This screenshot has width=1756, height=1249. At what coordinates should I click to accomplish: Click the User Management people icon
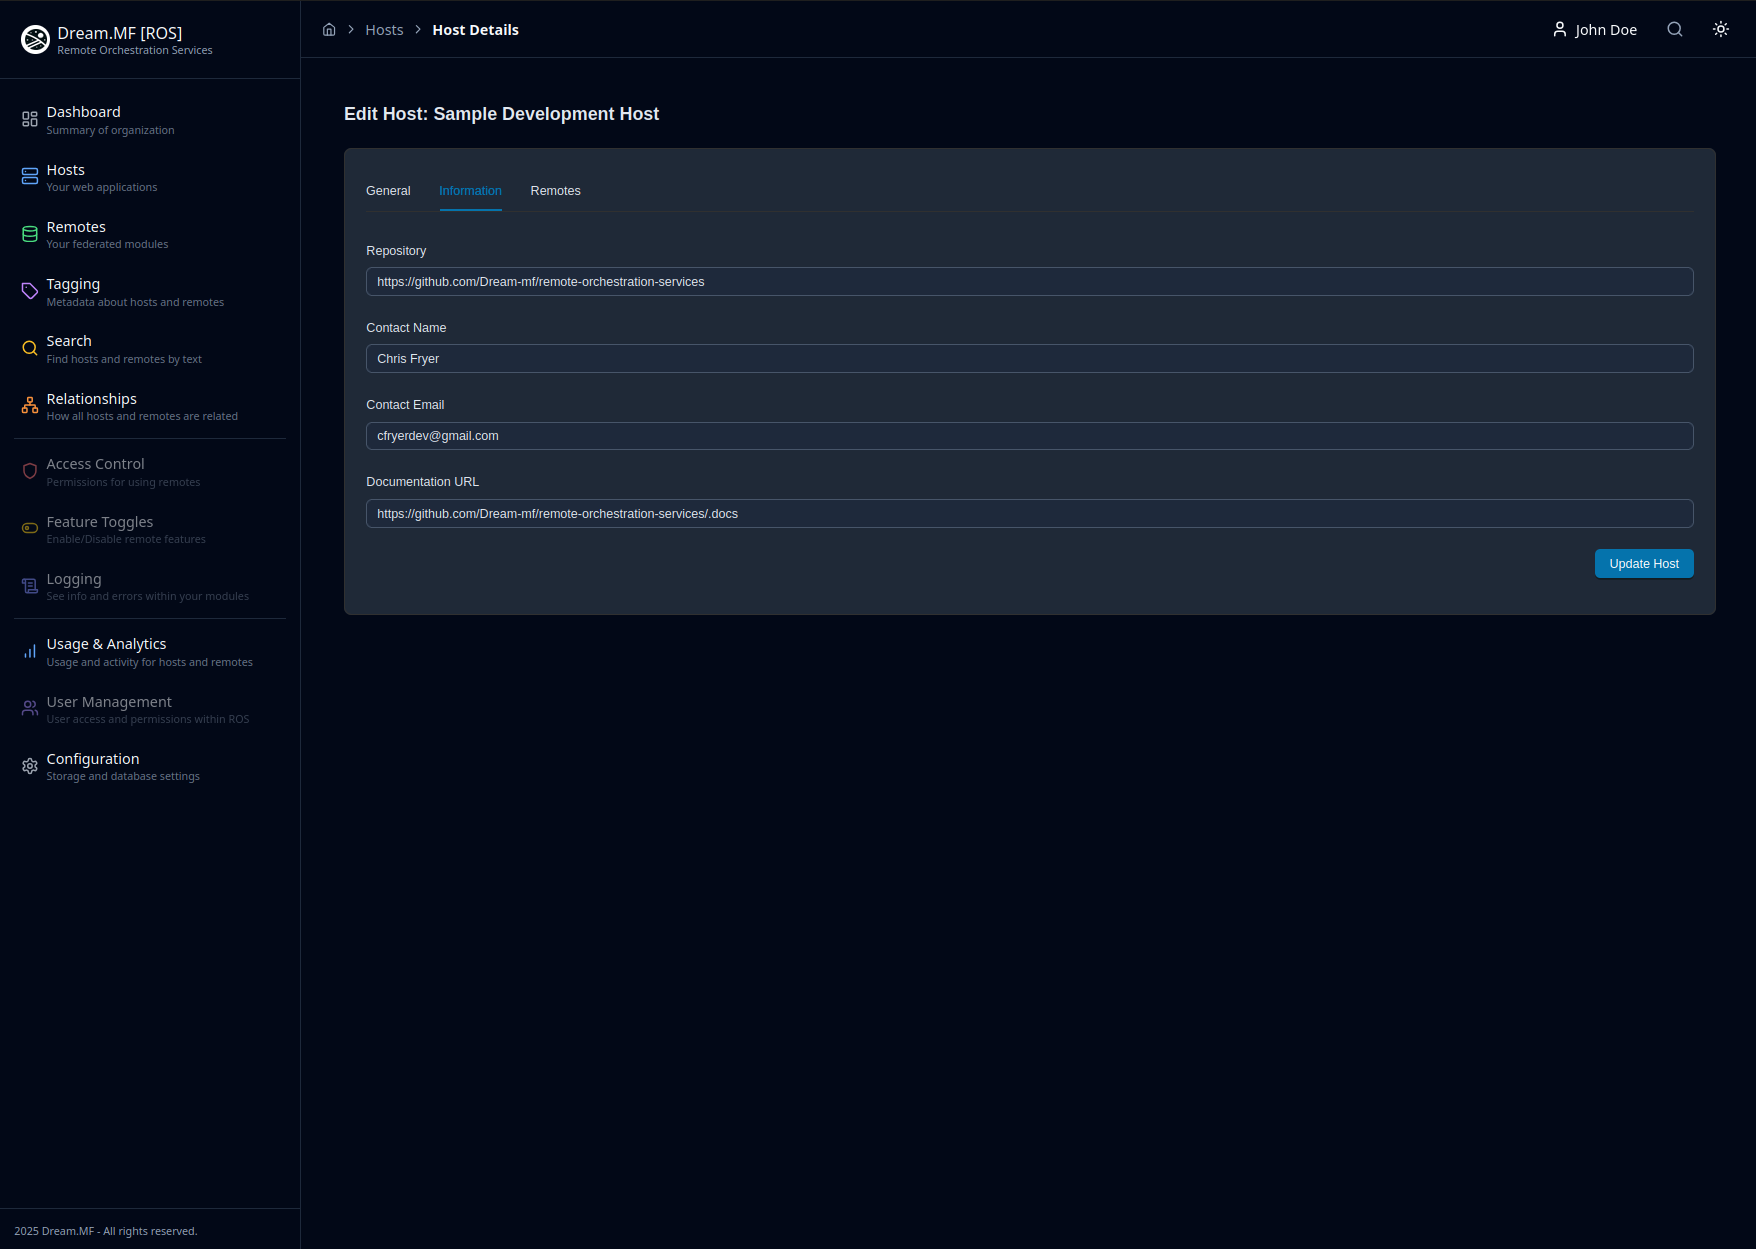(x=30, y=708)
